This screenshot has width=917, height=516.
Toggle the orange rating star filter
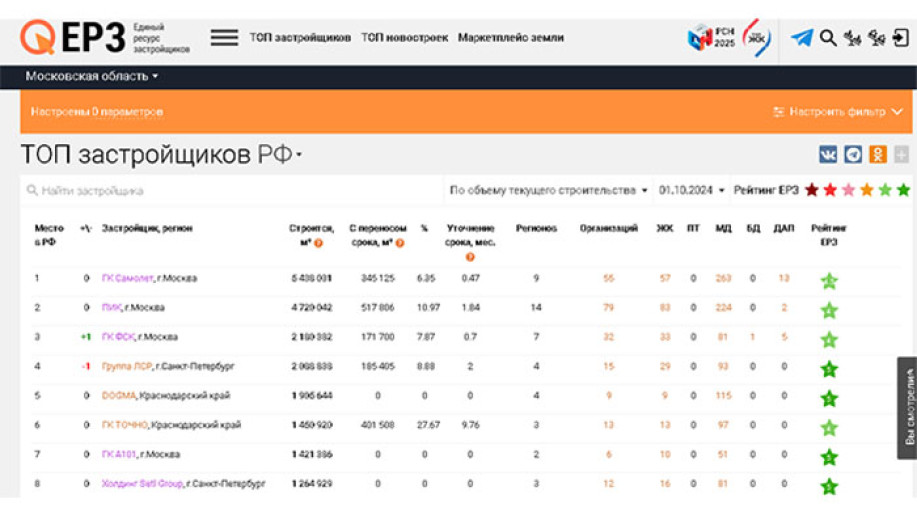click(x=867, y=190)
